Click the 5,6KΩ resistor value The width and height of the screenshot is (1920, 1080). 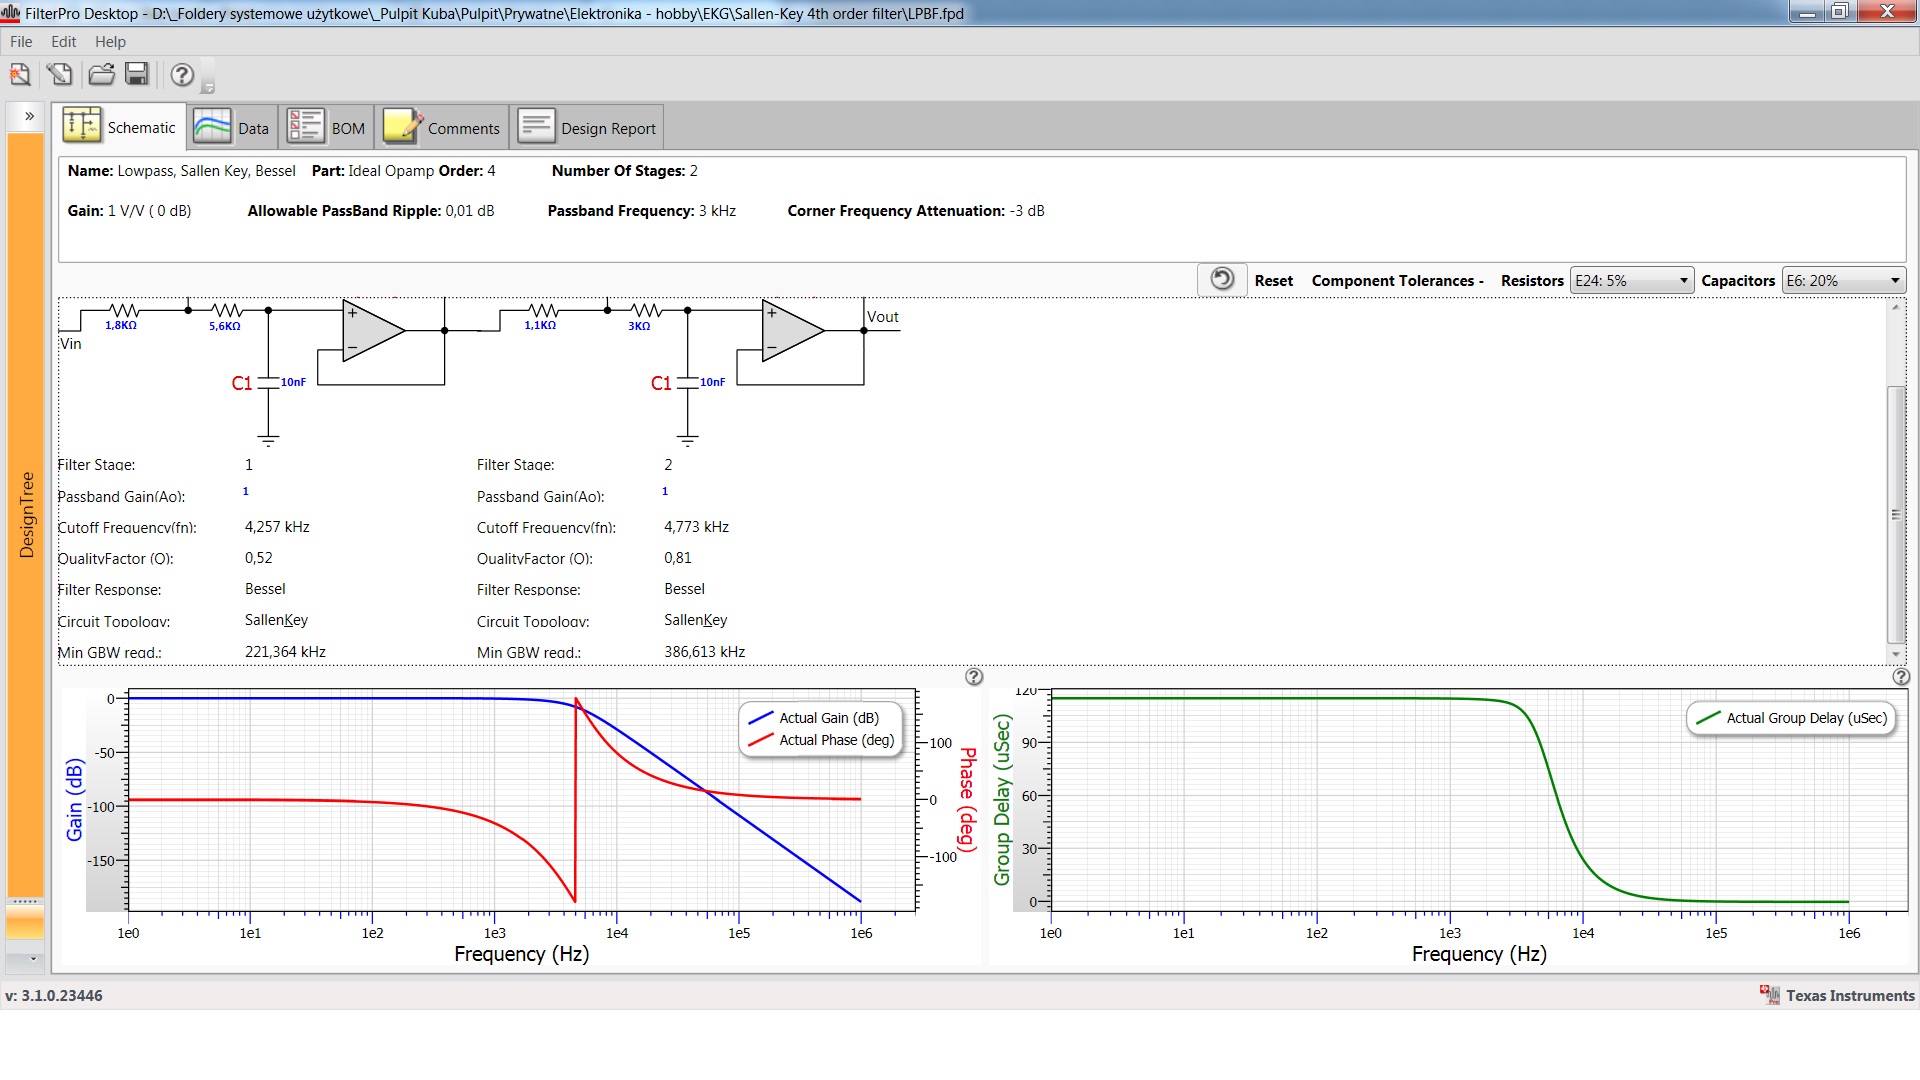(x=225, y=326)
